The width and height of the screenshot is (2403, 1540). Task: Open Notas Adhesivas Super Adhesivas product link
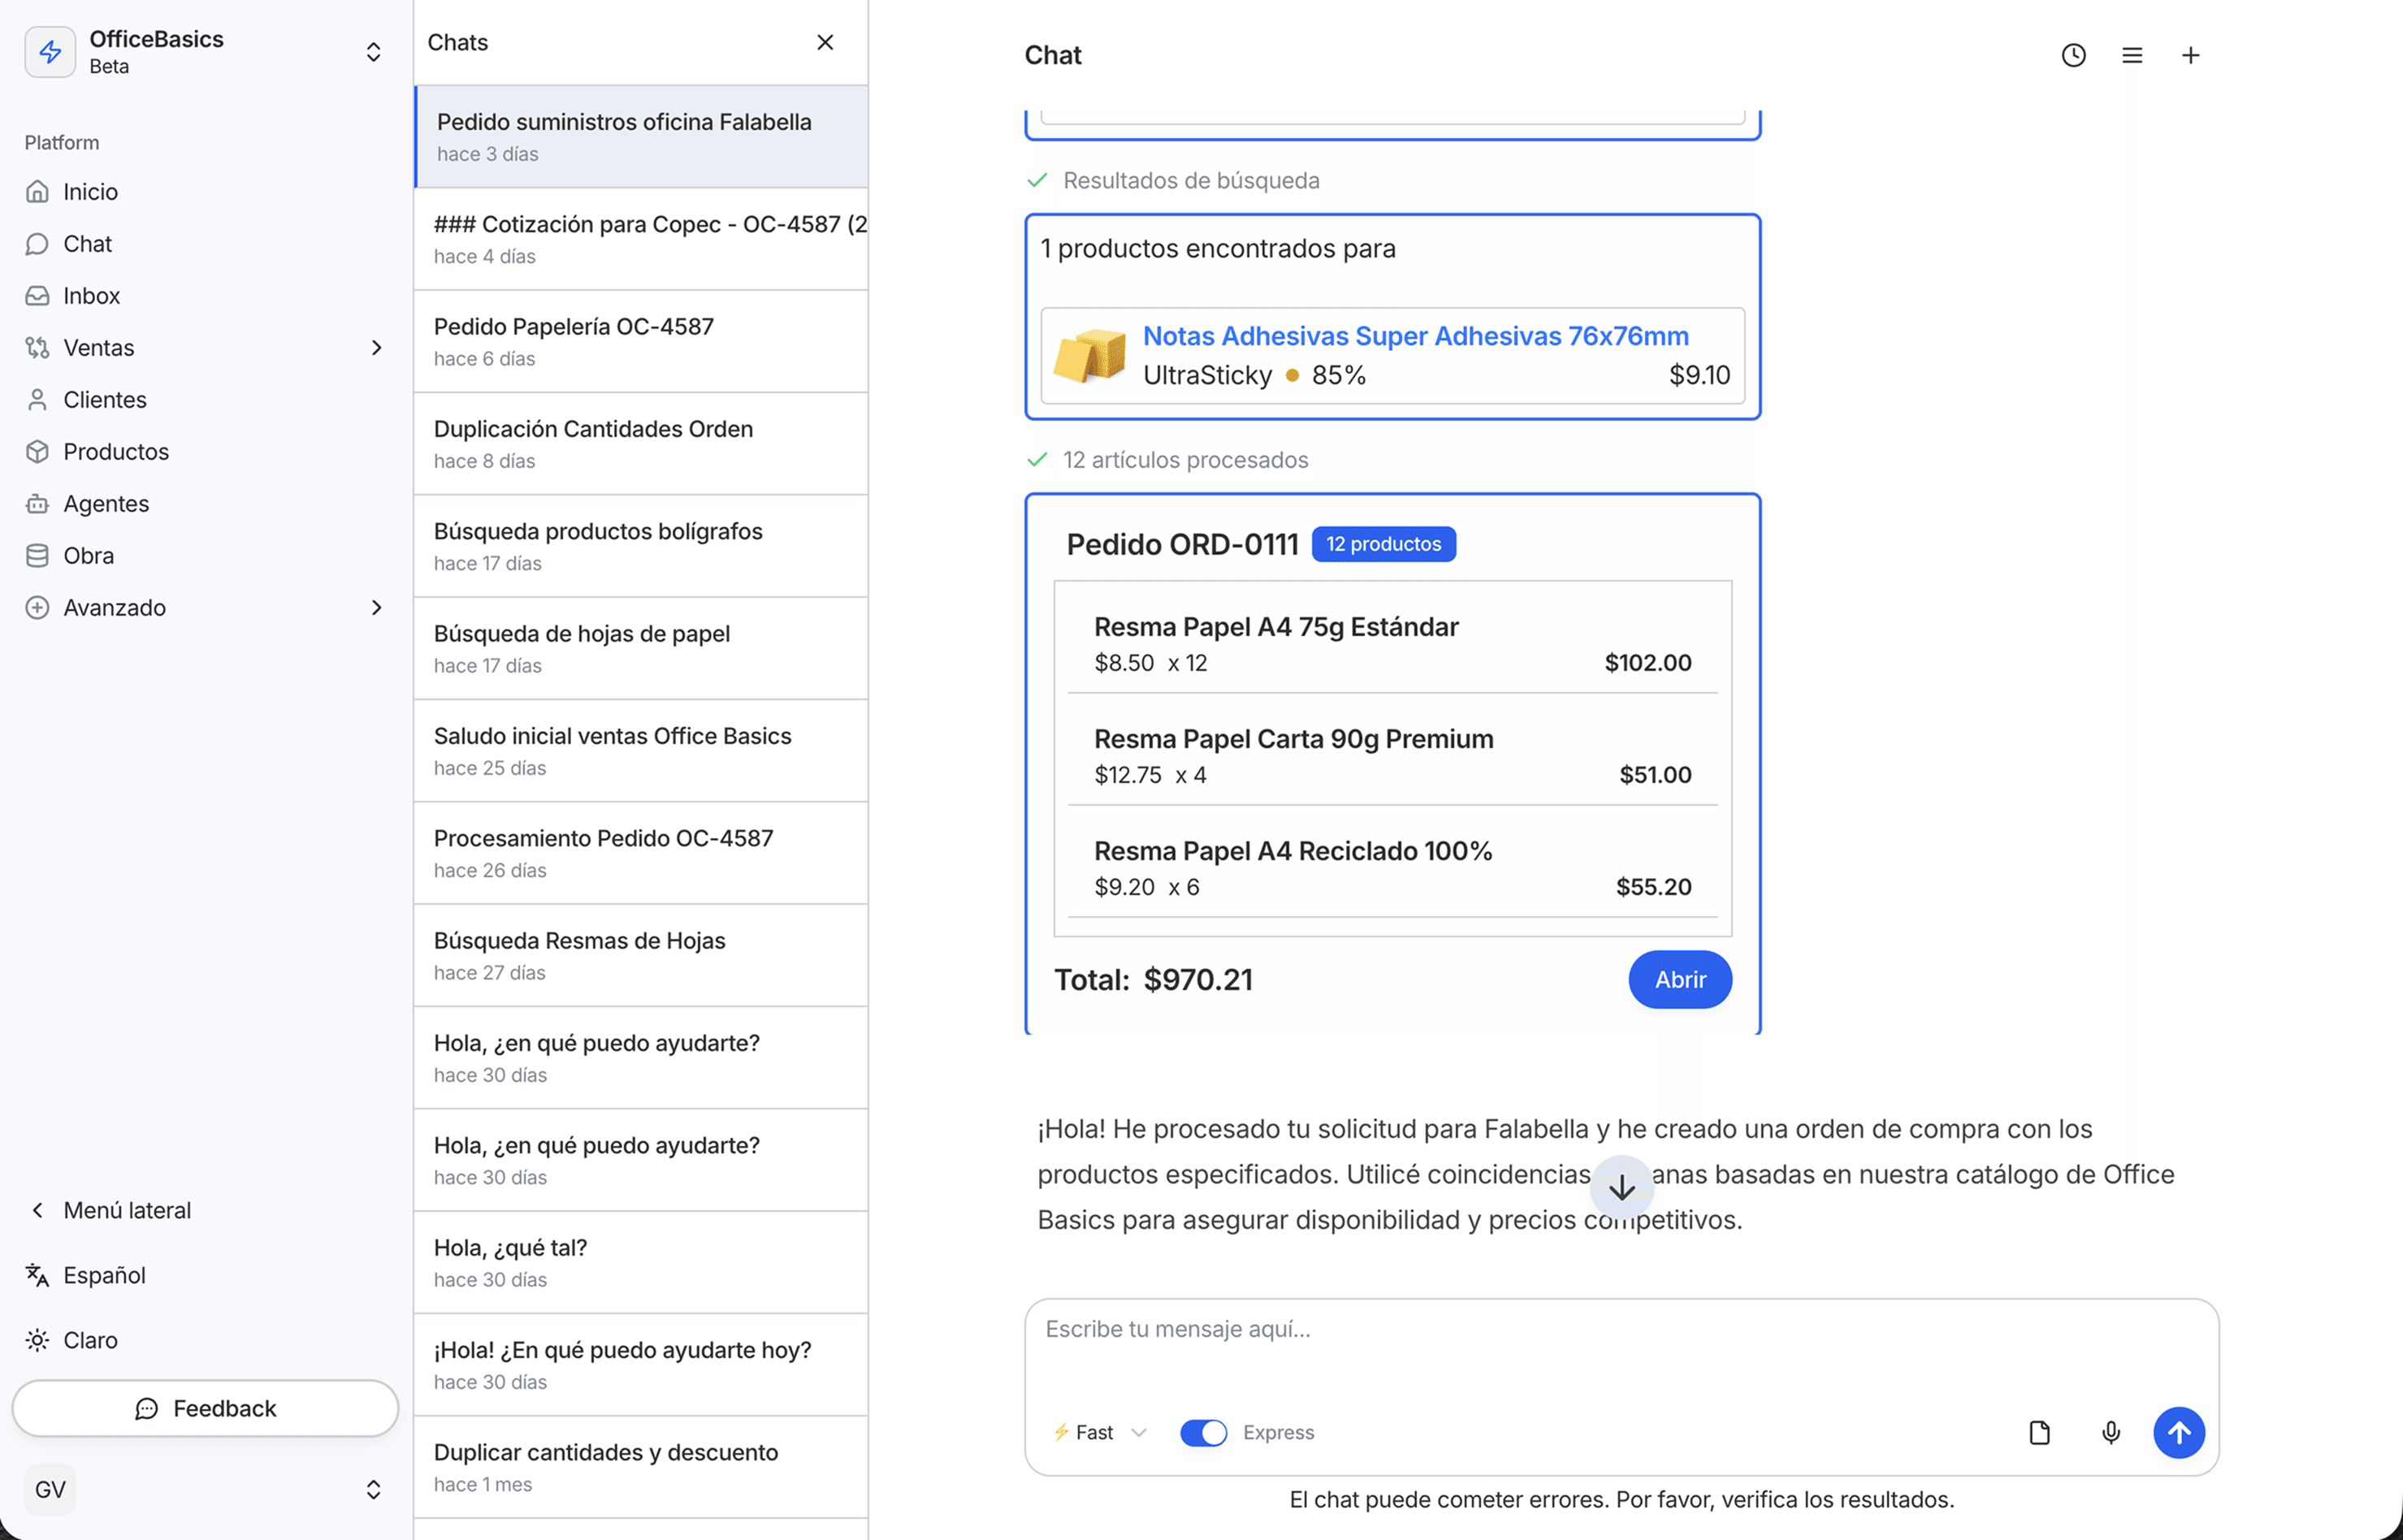click(1416, 336)
